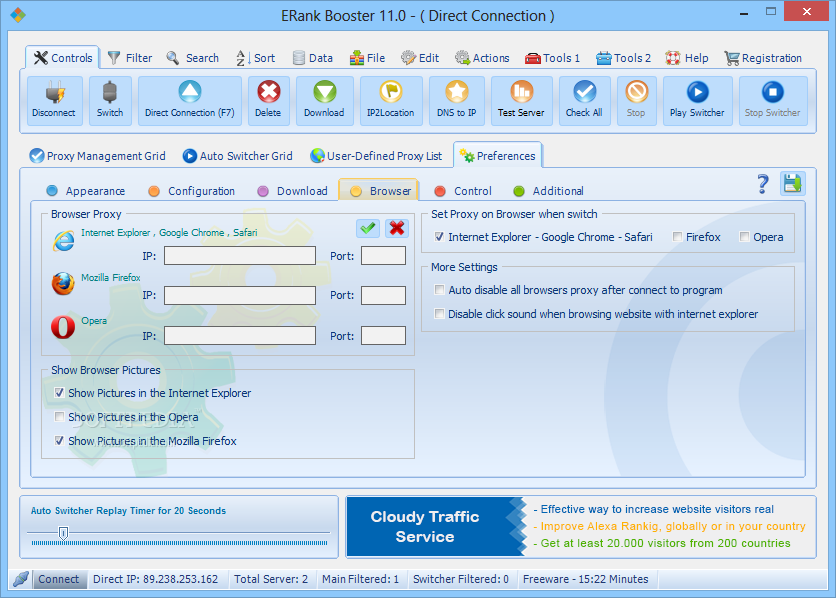This screenshot has width=836, height=598.
Task: Enable Auto disable all browsers proxy
Action: coord(439,289)
